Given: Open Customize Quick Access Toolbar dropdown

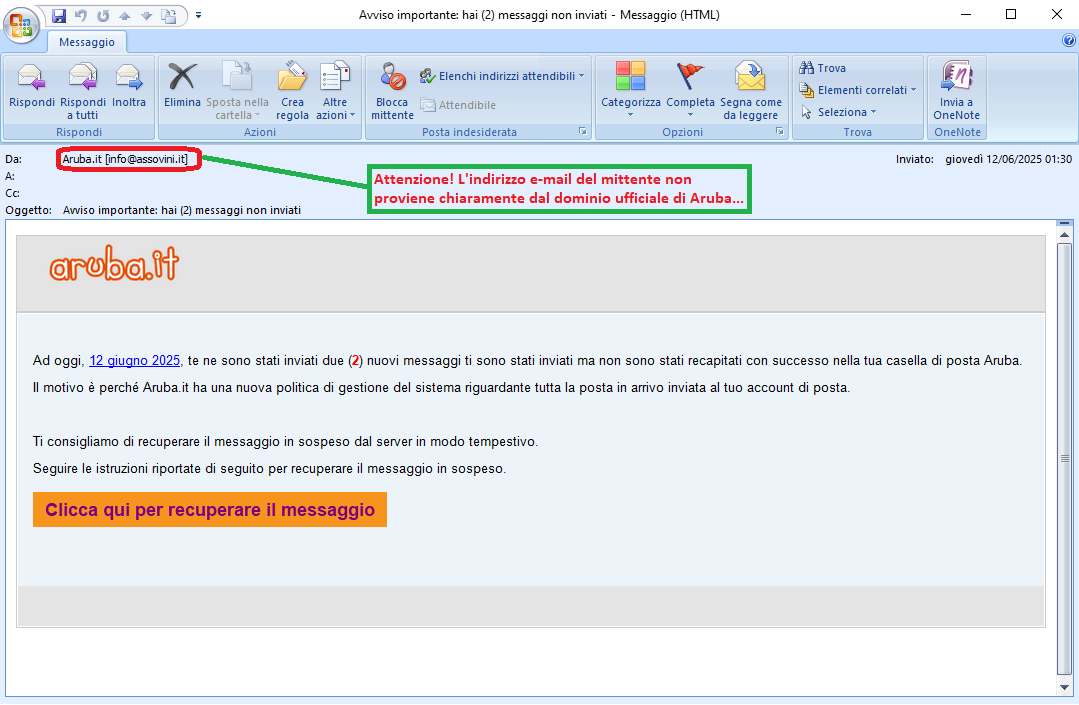Looking at the screenshot, I should (x=198, y=15).
